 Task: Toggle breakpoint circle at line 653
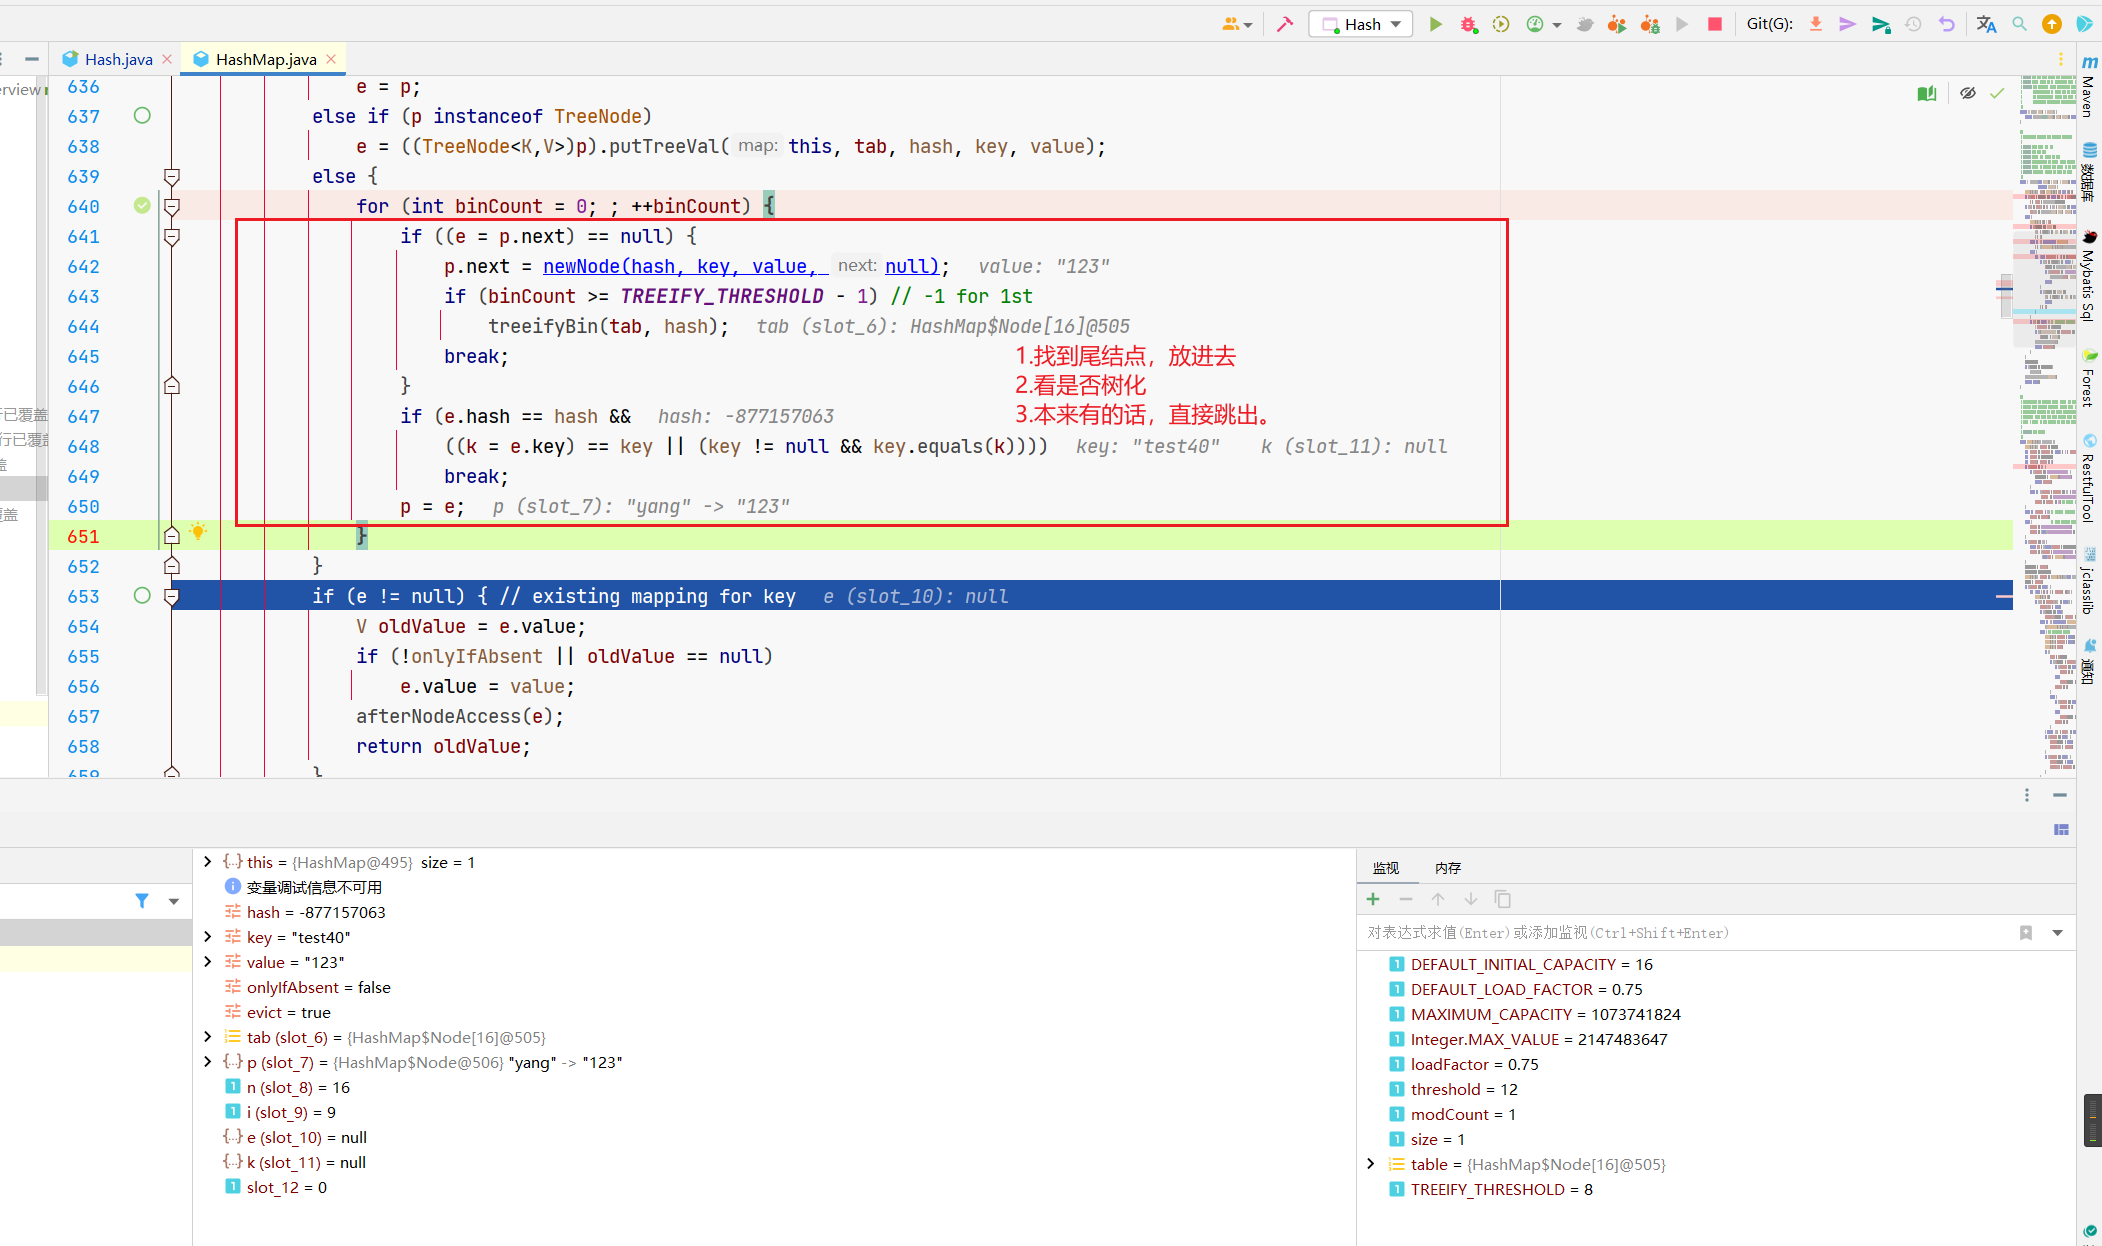click(x=142, y=596)
